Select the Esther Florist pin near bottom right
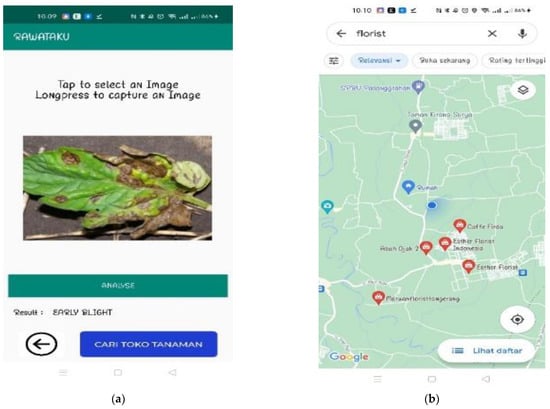Viewport: 550px width, 409px height. [x=468, y=266]
